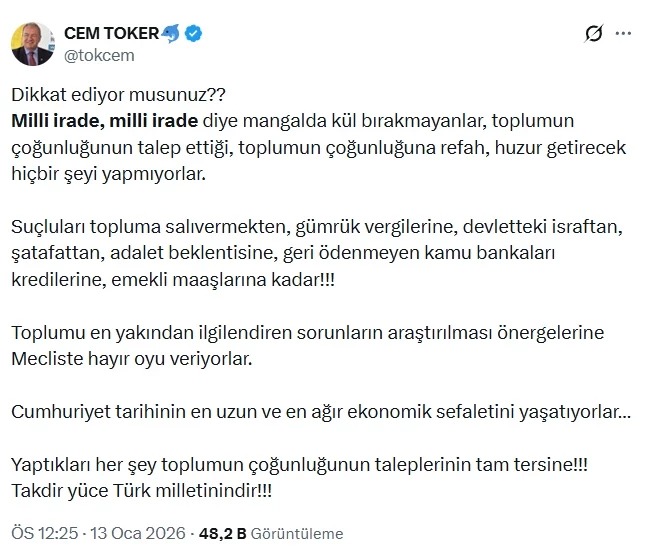650x557 pixels.
Task: Click "Takdir yüce Türk milletinindir!!!" line
Action: 140,490
